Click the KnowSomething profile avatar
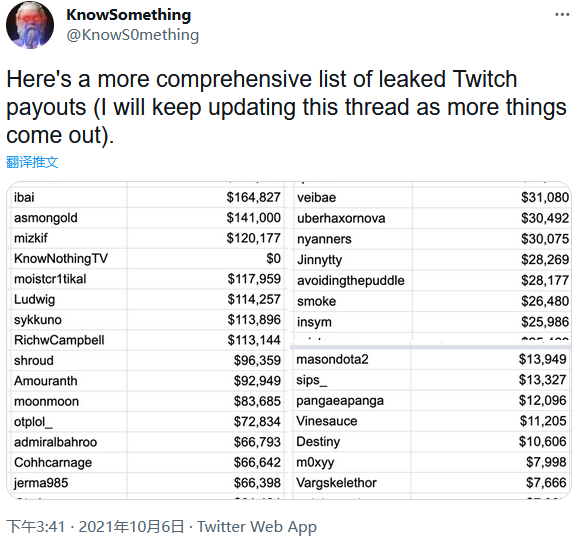Screen dimensions: 583x544 pyautogui.click(x=30, y=25)
